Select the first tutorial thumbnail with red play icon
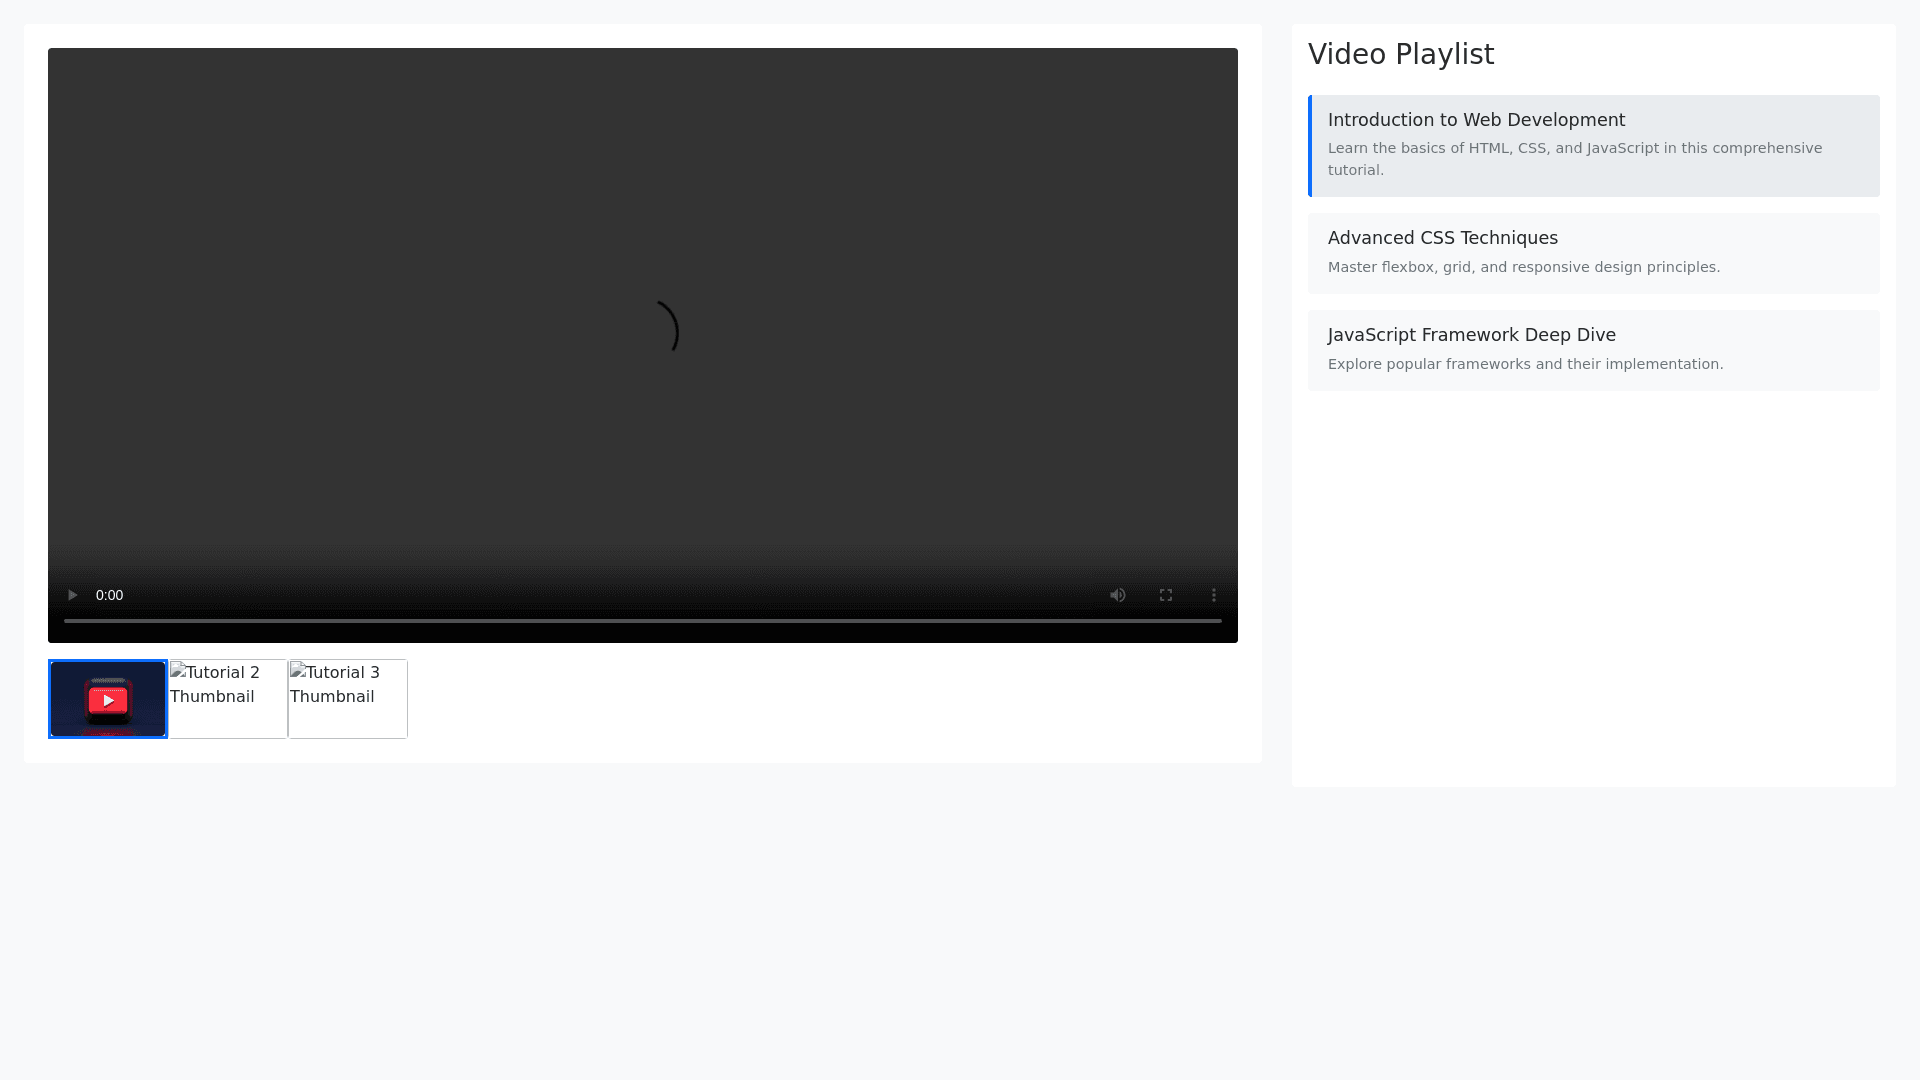 pos(108,699)
